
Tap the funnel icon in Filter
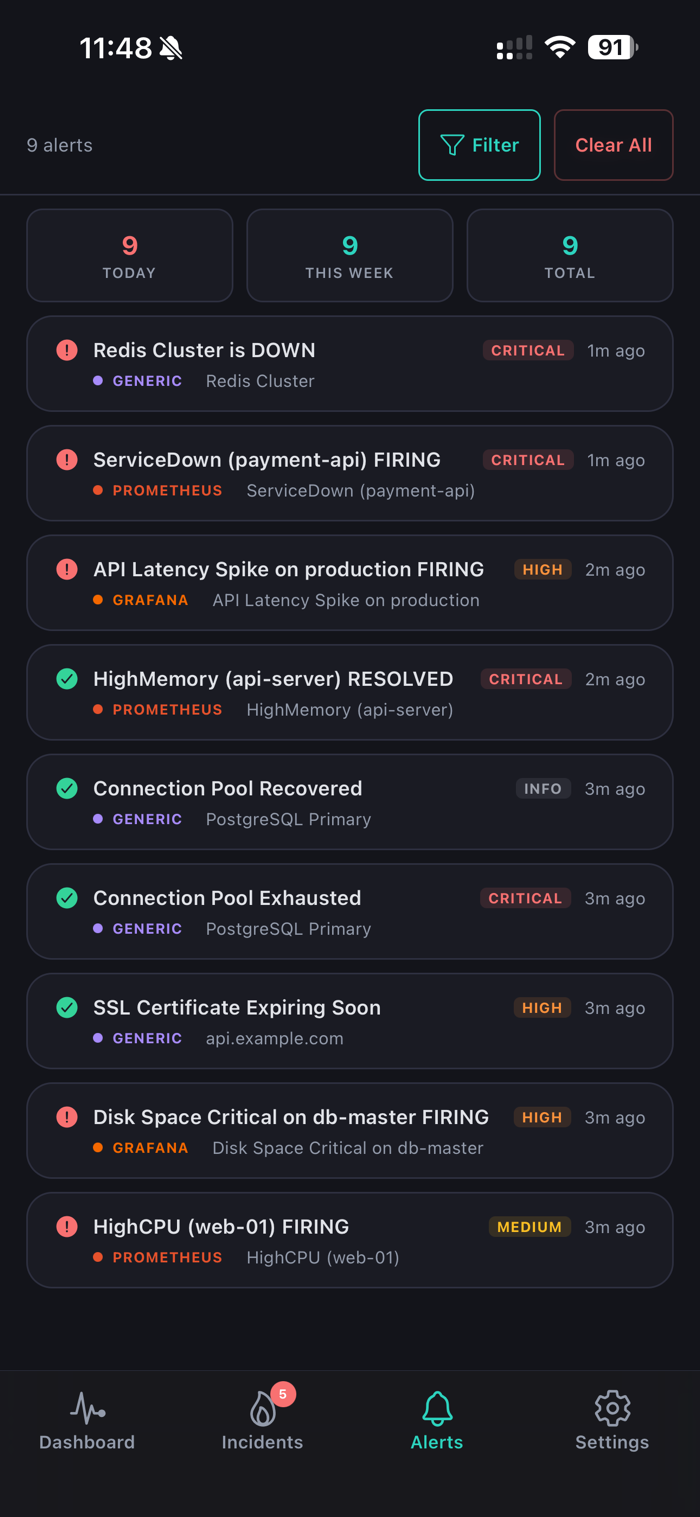452,145
